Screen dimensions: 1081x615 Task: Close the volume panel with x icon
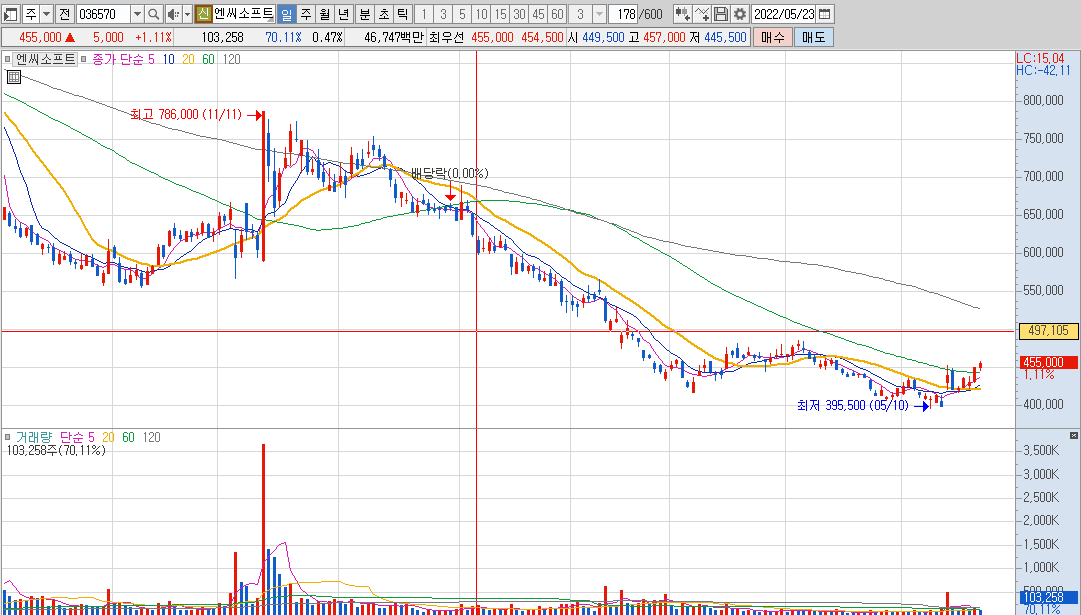(x=1073, y=435)
